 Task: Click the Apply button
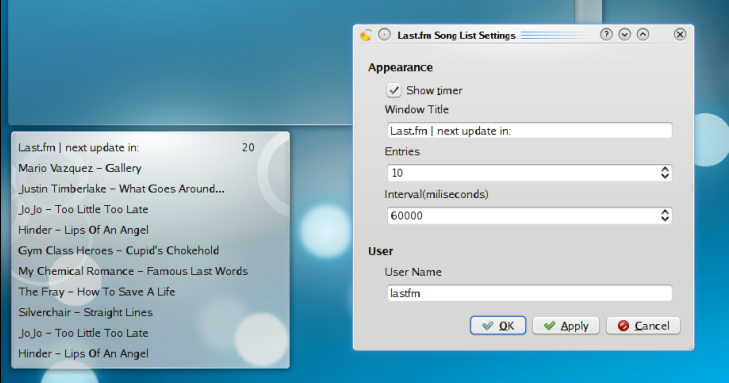point(566,326)
